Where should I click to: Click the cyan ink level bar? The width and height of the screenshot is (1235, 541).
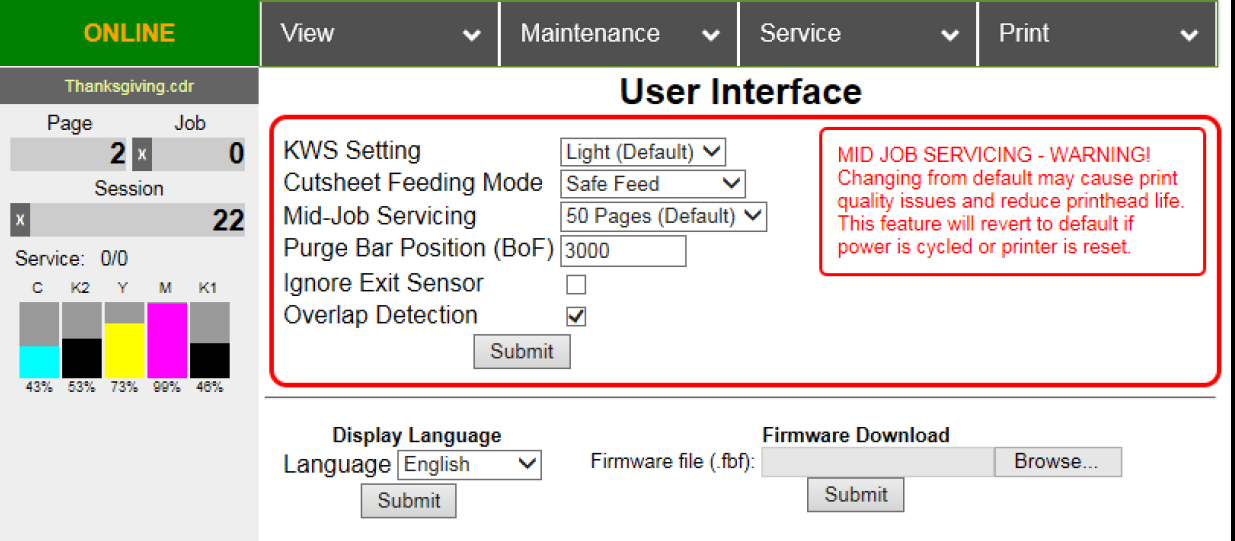pyautogui.click(x=39, y=340)
